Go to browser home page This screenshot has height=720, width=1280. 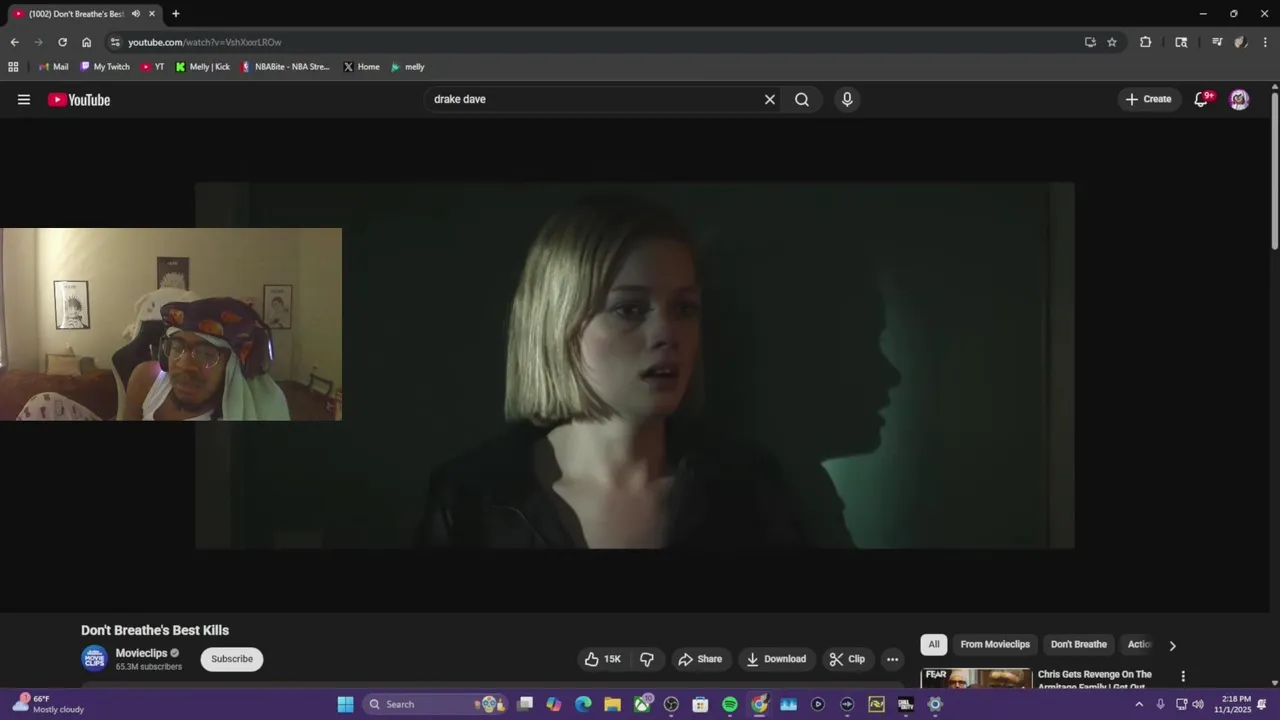(x=86, y=42)
